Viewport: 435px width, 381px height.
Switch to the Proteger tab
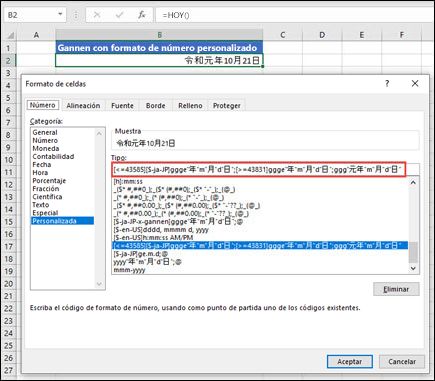coord(227,106)
